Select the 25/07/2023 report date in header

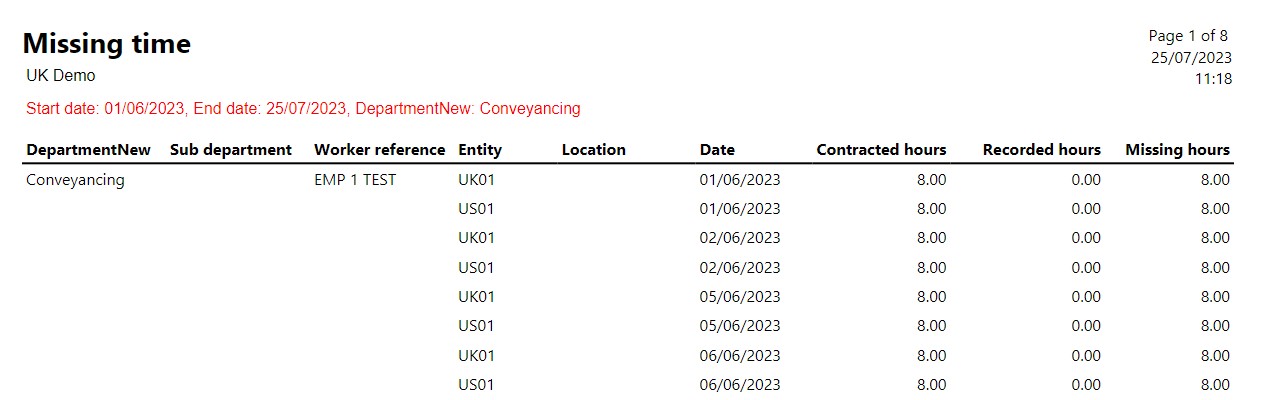(x=1191, y=58)
